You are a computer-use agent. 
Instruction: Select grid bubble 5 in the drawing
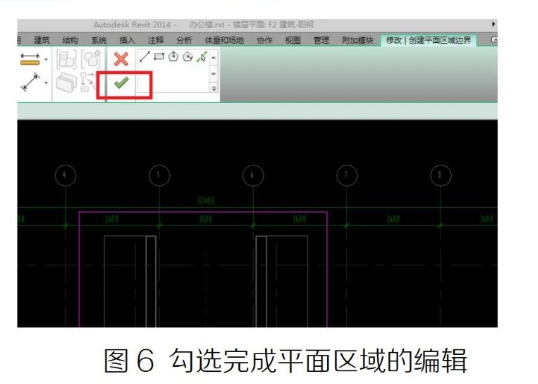(159, 175)
